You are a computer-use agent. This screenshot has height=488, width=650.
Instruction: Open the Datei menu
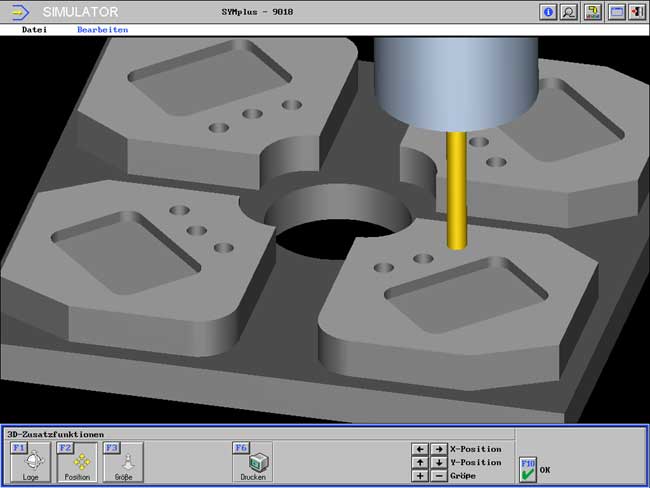[35, 30]
